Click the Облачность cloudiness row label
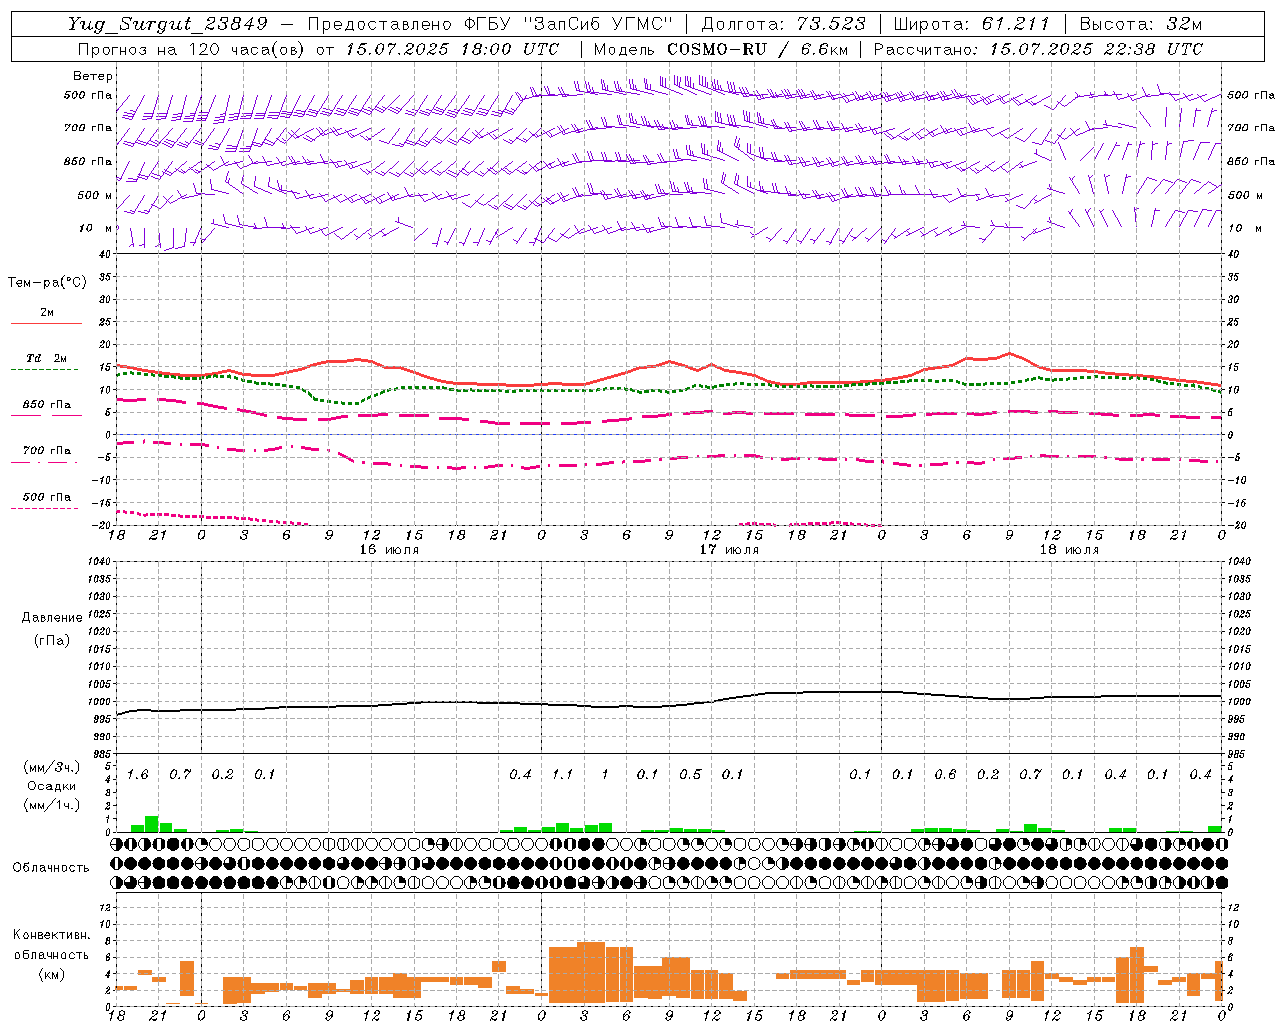Image resolution: width=1280 pixels, height=1024 pixels. [51, 868]
